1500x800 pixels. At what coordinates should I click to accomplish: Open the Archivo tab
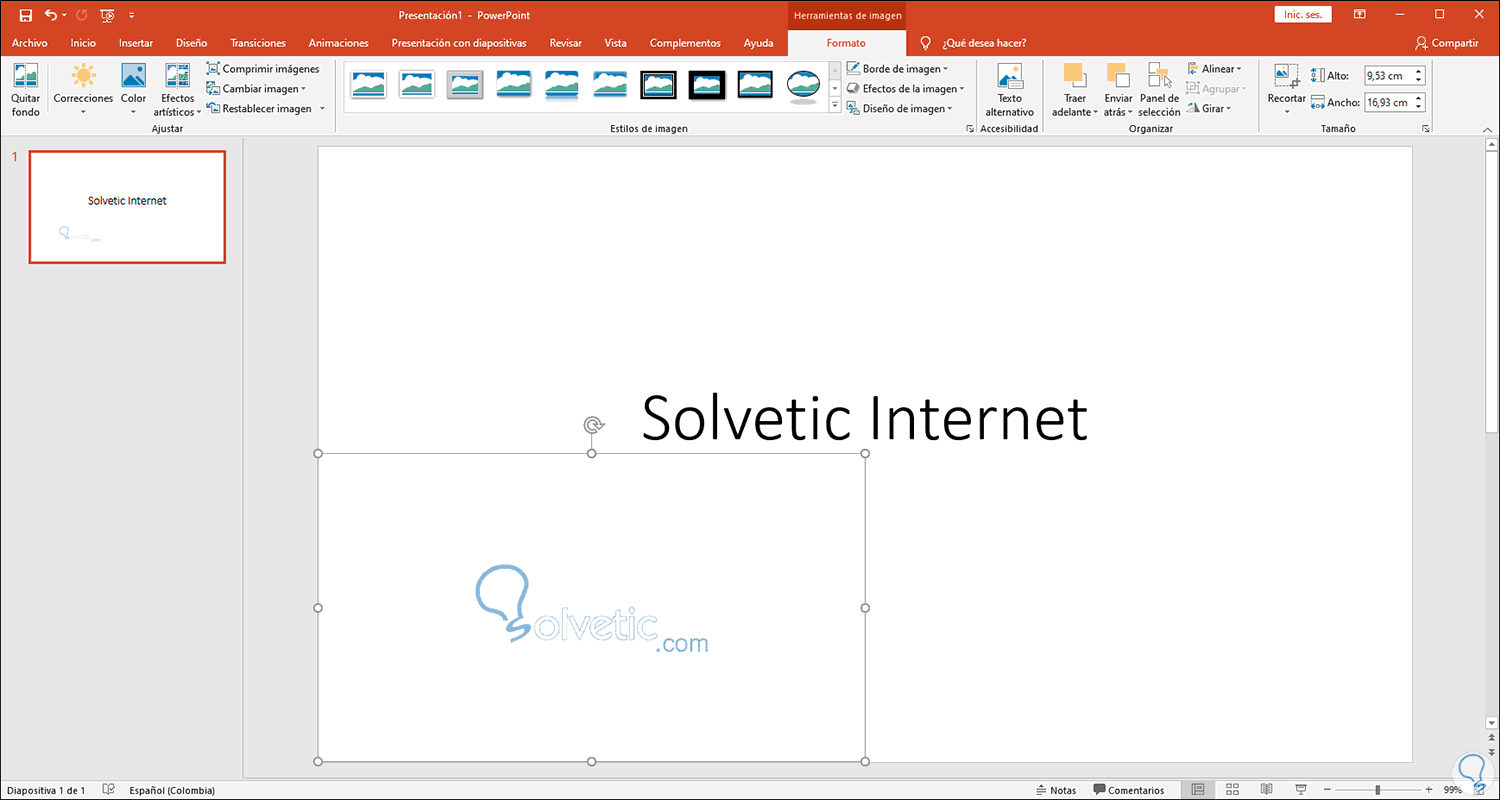(30, 43)
